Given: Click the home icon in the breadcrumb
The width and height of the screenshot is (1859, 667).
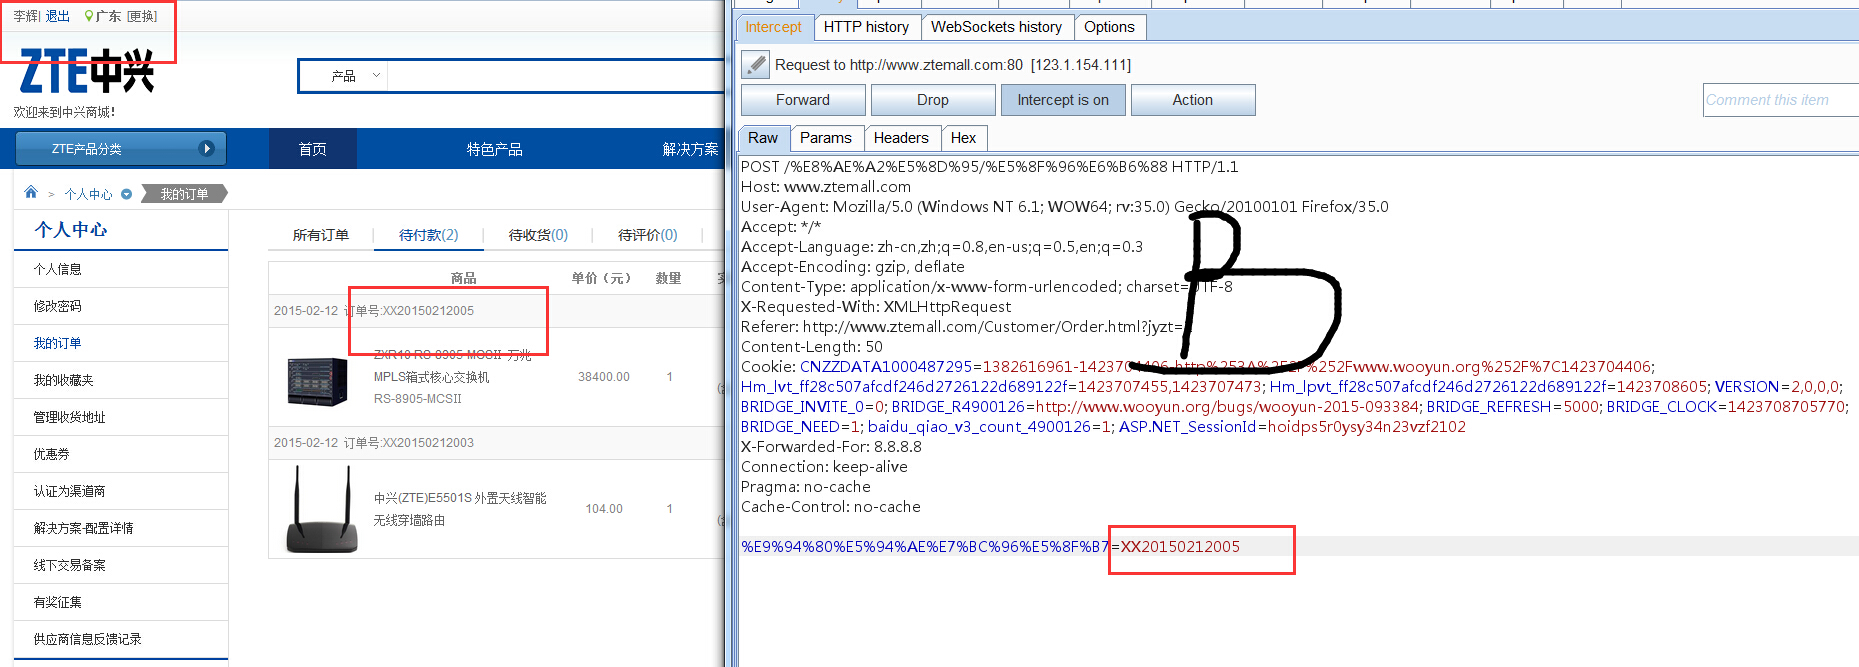Looking at the screenshot, I should [31, 192].
